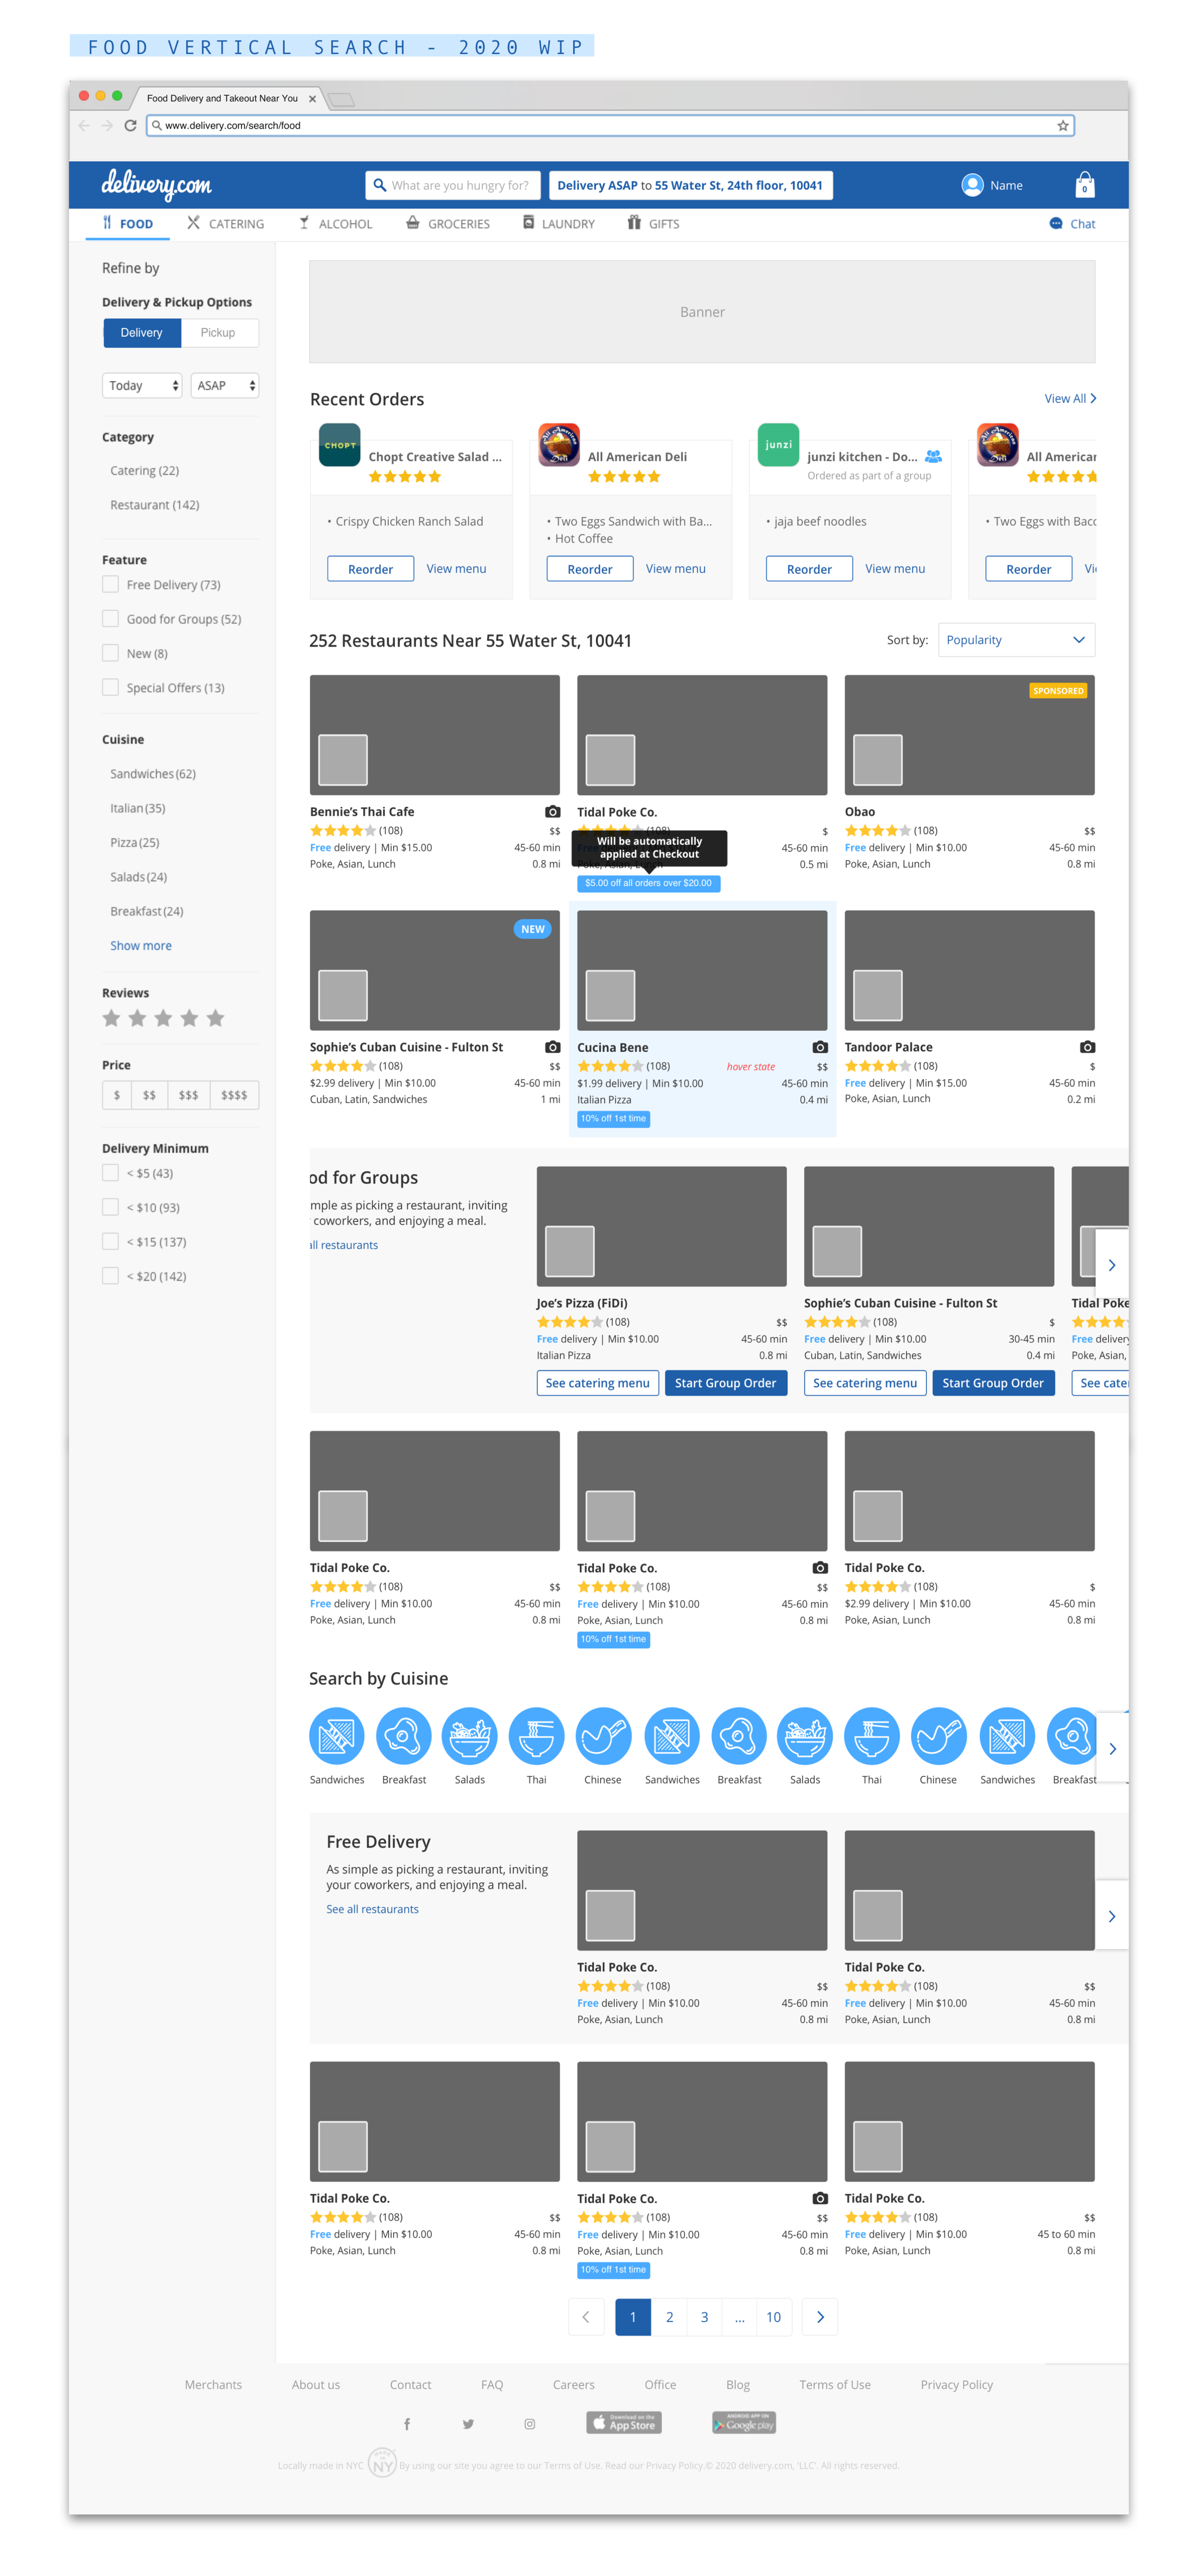Select the Alcohol tab
Screen dimensions: 1197x2576
click(x=335, y=223)
